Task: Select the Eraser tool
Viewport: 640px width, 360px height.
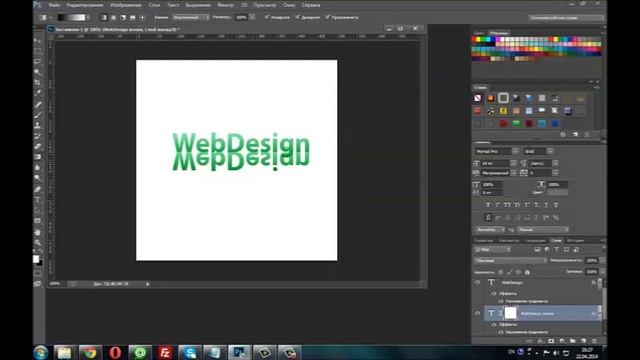Action: [38, 147]
